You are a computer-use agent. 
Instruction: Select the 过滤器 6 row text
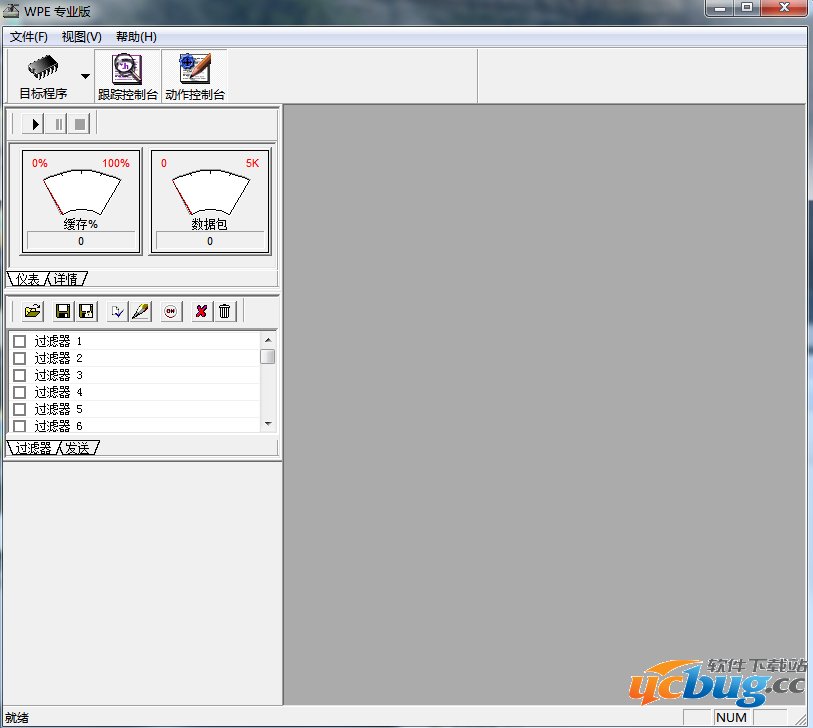coord(58,426)
